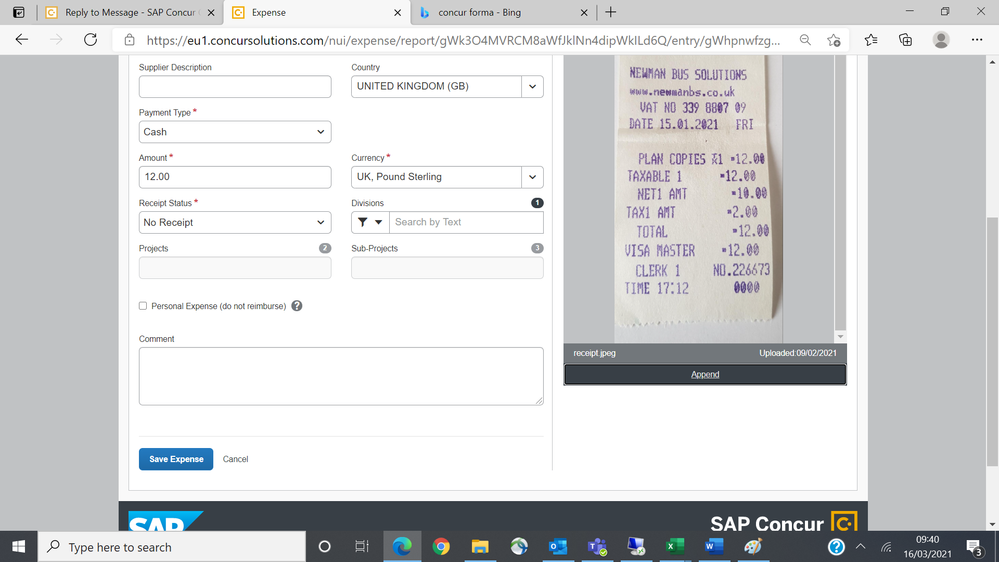999x562 pixels.
Task: Click the Sub-Projects badge numbered 3
Action: tap(537, 248)
